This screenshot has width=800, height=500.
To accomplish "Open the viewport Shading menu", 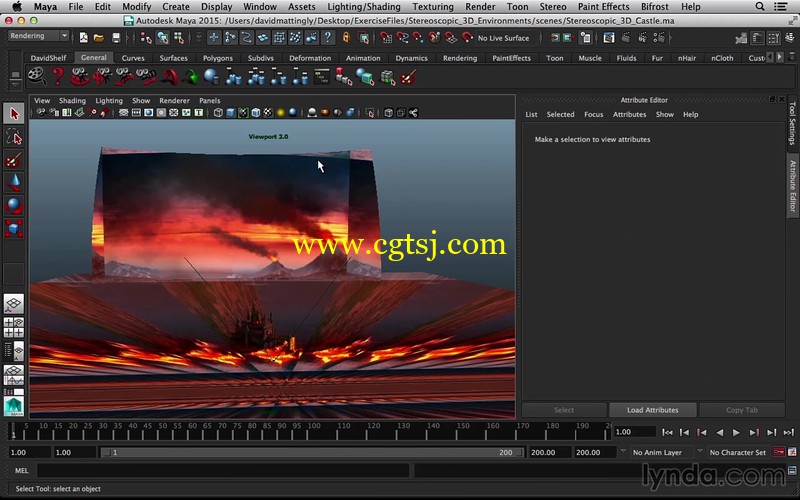I will pyautogui.click(x=72, y=101).
